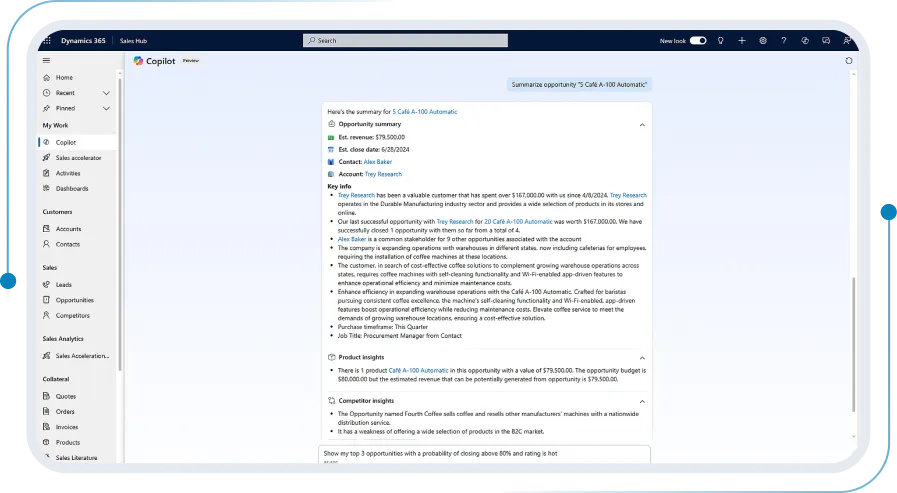Click the 'Est. revenue: $79,500.00' line
The image size is (897, 493).
[371, 137]
